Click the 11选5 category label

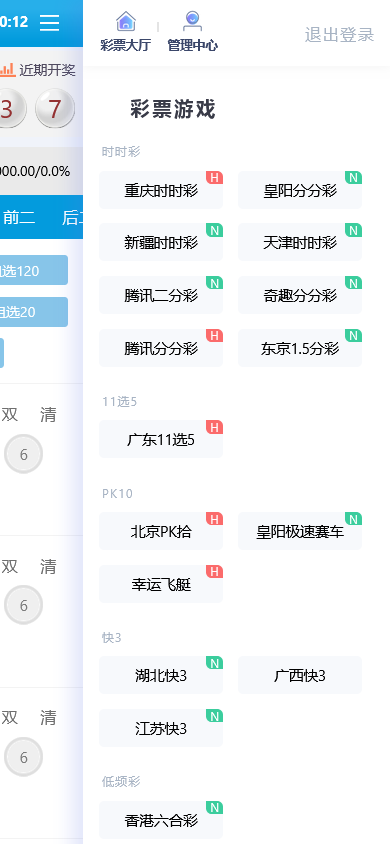click(120, 402)
